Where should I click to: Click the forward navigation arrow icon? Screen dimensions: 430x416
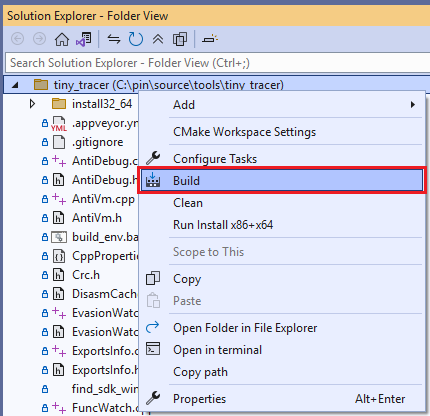click(x=39, y=39)
